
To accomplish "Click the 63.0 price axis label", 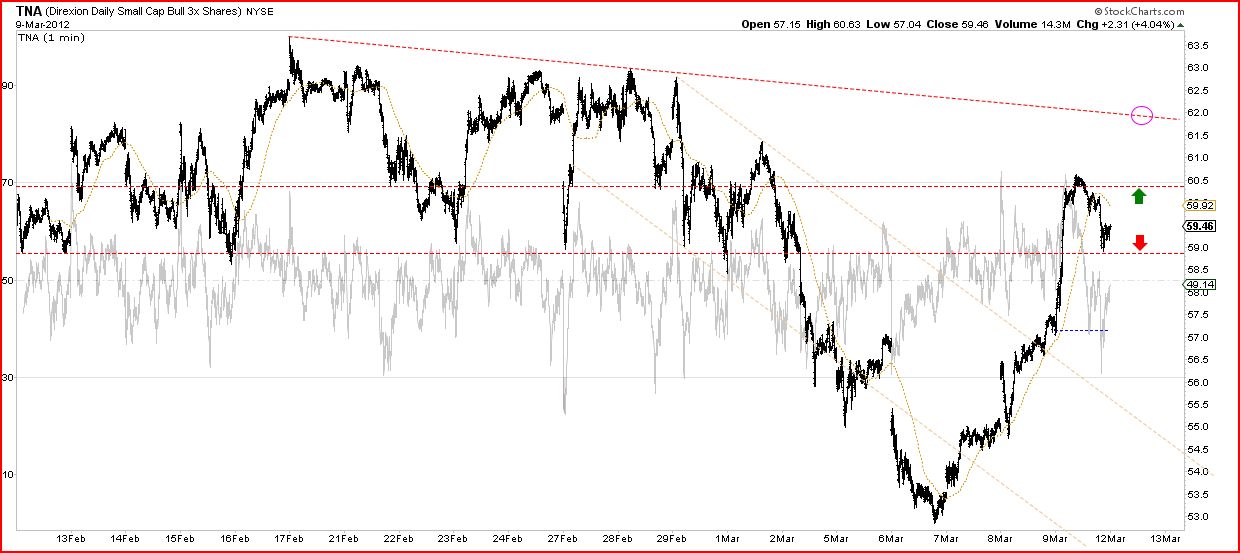I will [1198, 68].
